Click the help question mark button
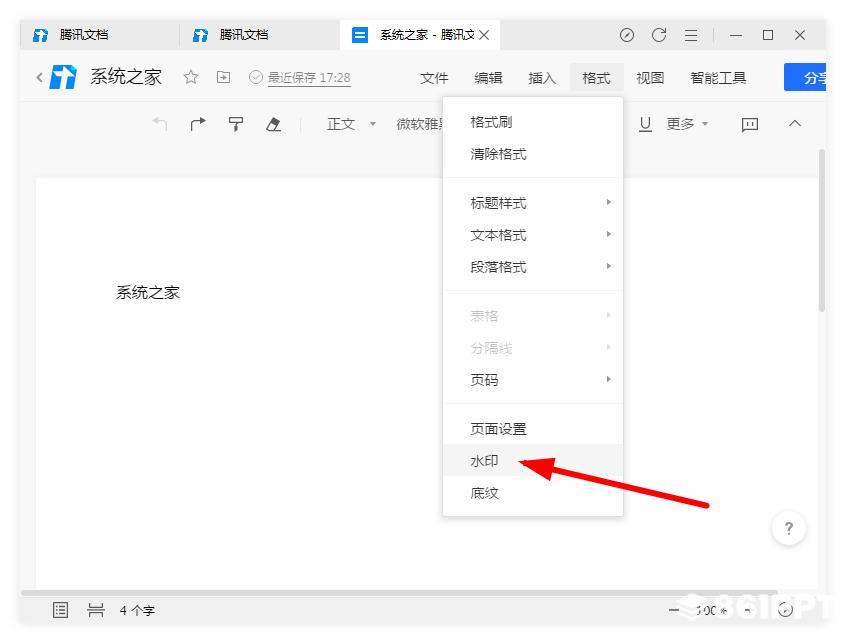The height and width of the screenshot is (641, 846). coord(789,528)
